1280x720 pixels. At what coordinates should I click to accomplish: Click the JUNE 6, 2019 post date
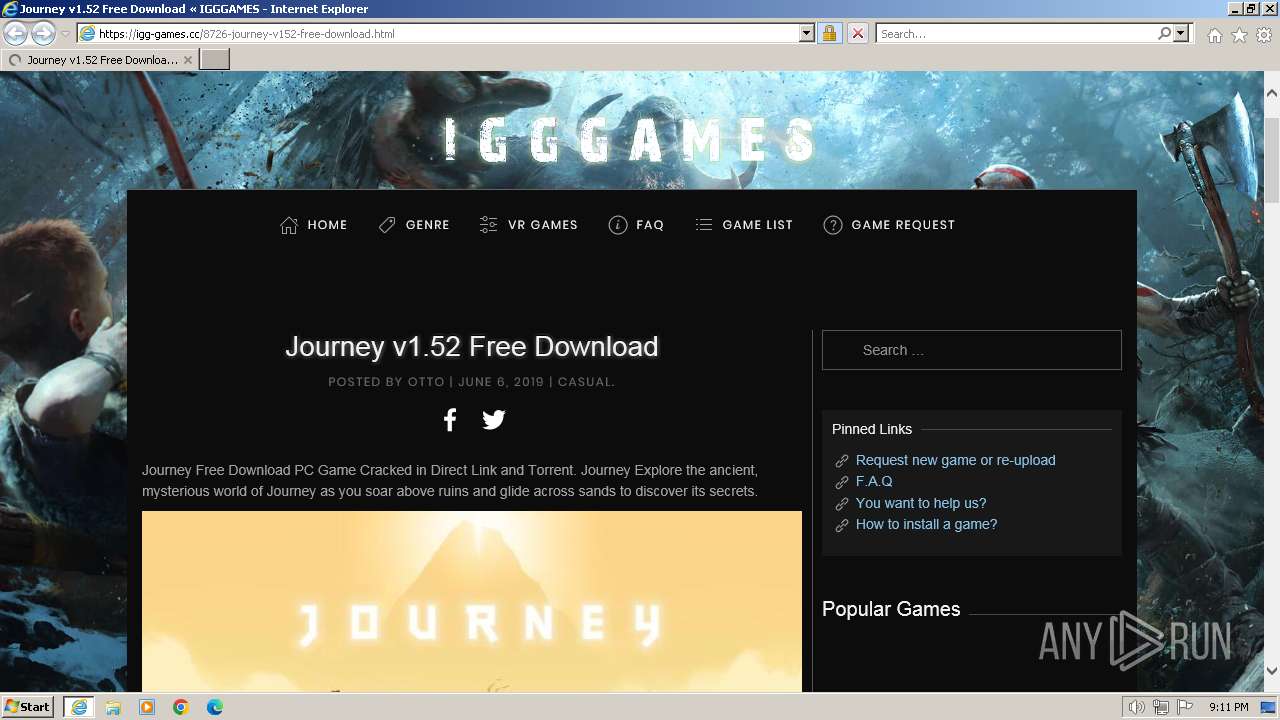(x=501, y=382)
